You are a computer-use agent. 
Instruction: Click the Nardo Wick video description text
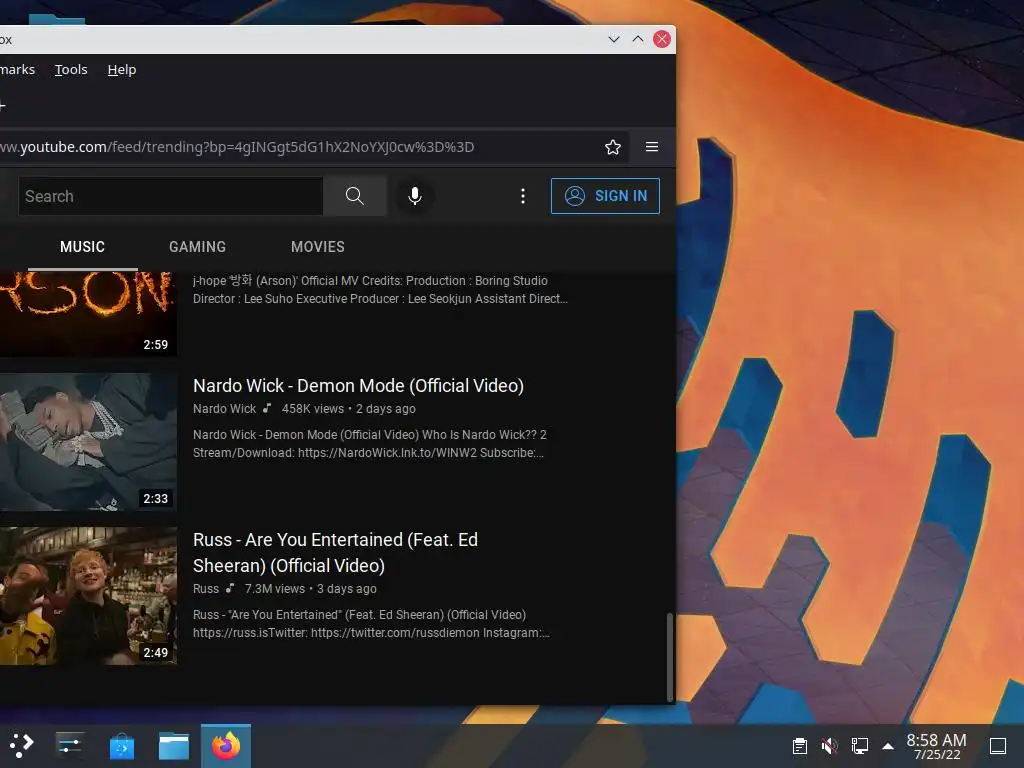(x=370, y=443)
